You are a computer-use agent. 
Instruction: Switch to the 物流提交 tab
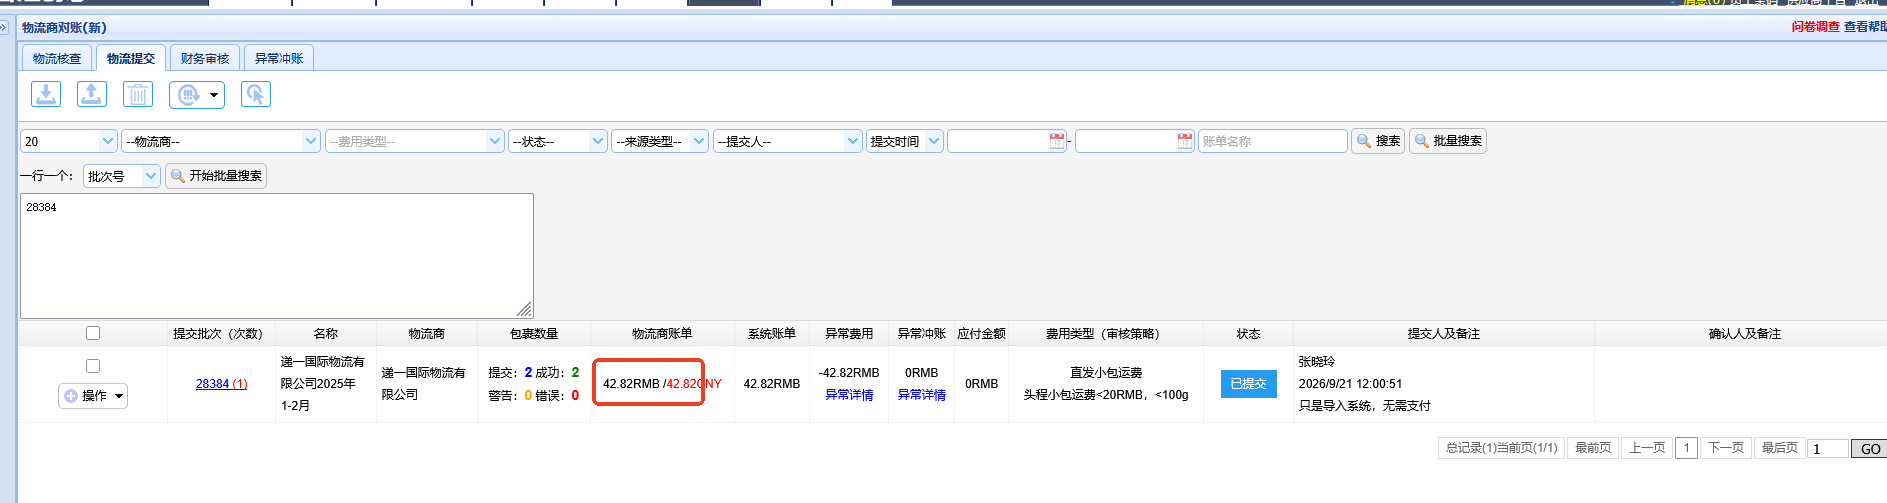[x=131, y=58]
